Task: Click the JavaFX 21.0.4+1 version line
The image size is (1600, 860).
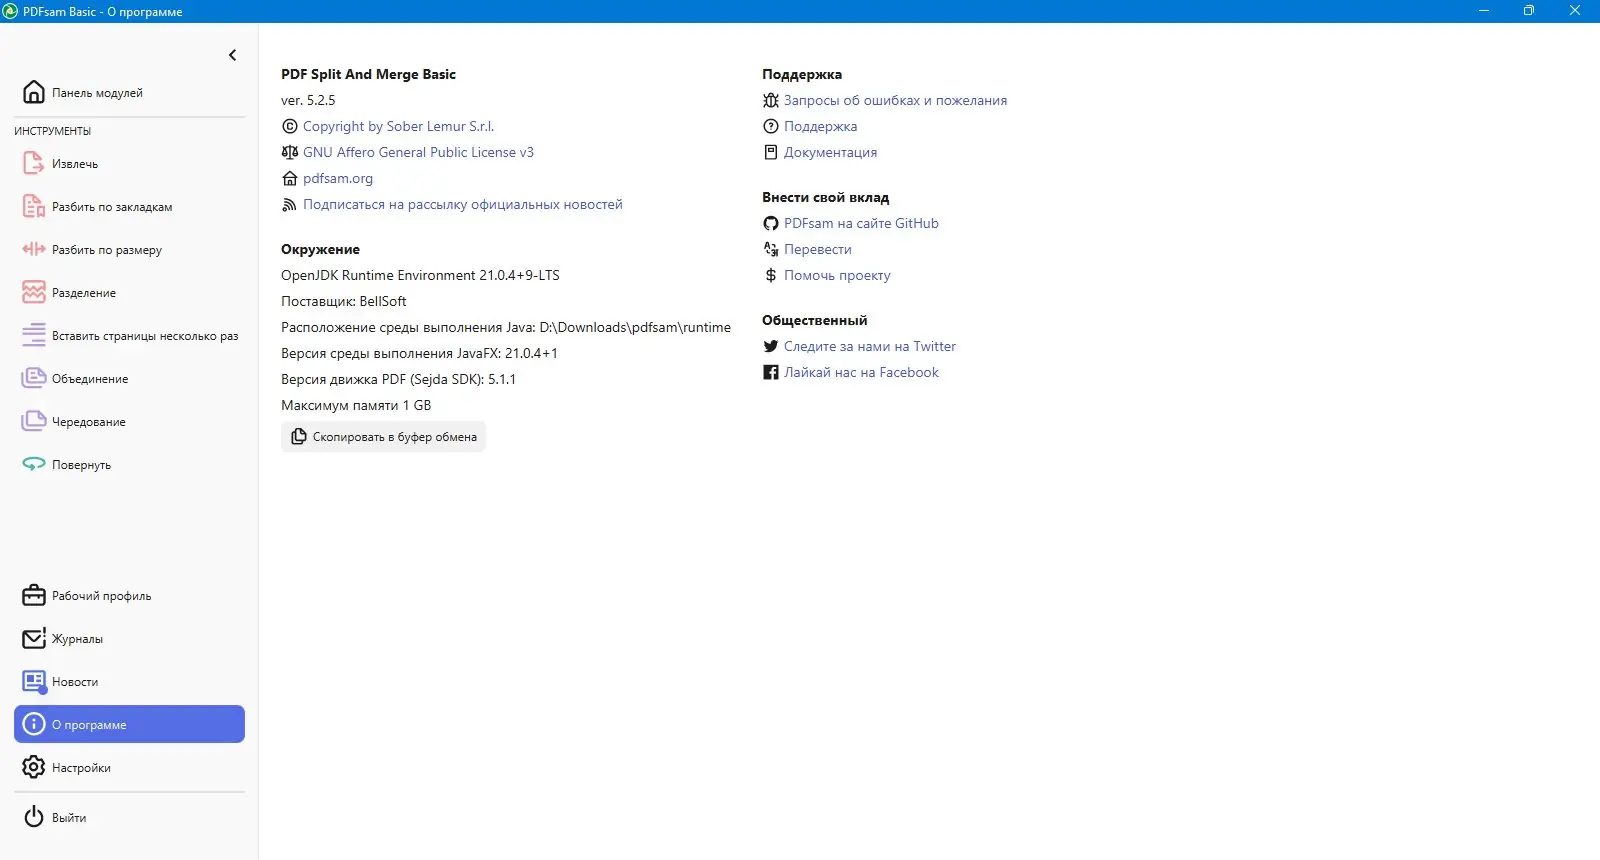Action: (x=419, y=353)
